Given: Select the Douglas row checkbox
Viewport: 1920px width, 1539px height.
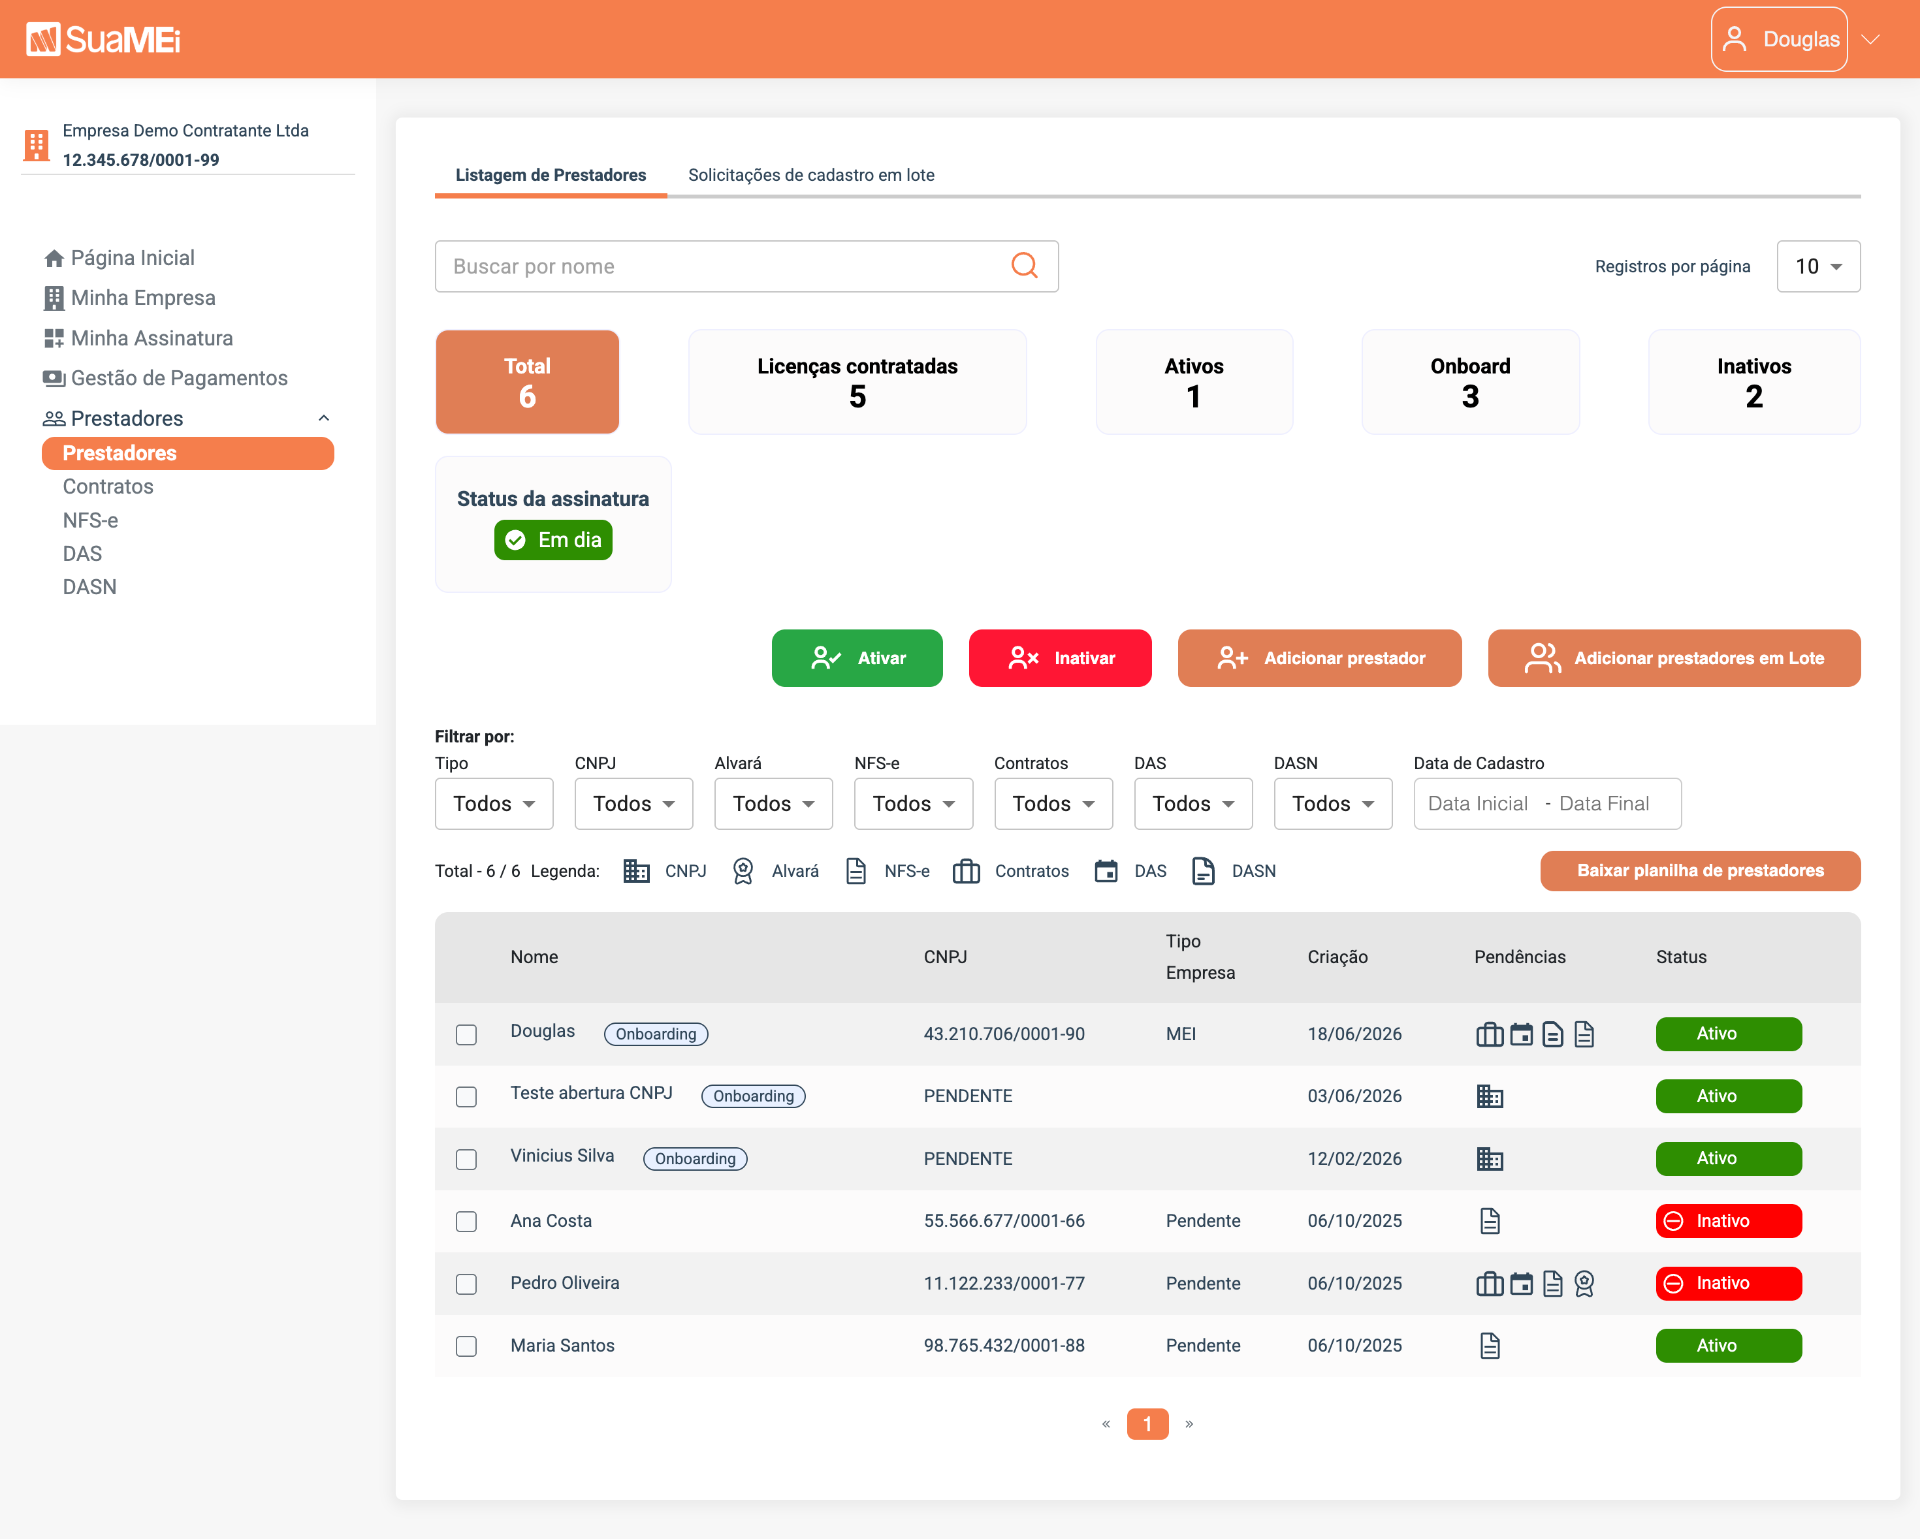Looking at the screenshot, I should 466,1035.
